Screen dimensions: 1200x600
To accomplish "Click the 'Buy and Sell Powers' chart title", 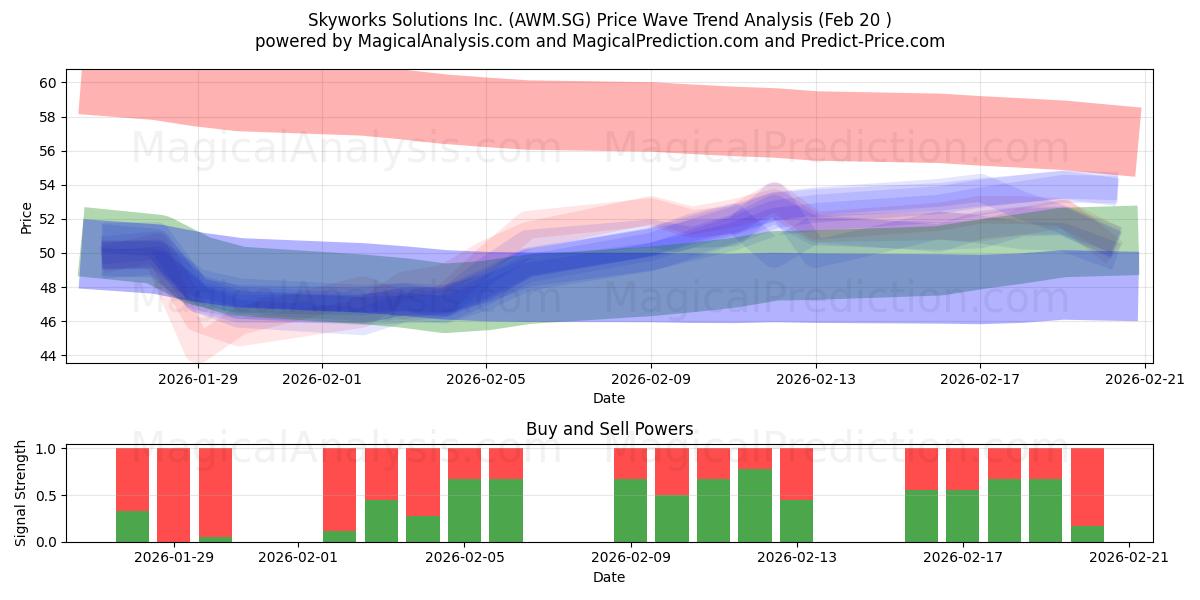I will click(609, 429).
